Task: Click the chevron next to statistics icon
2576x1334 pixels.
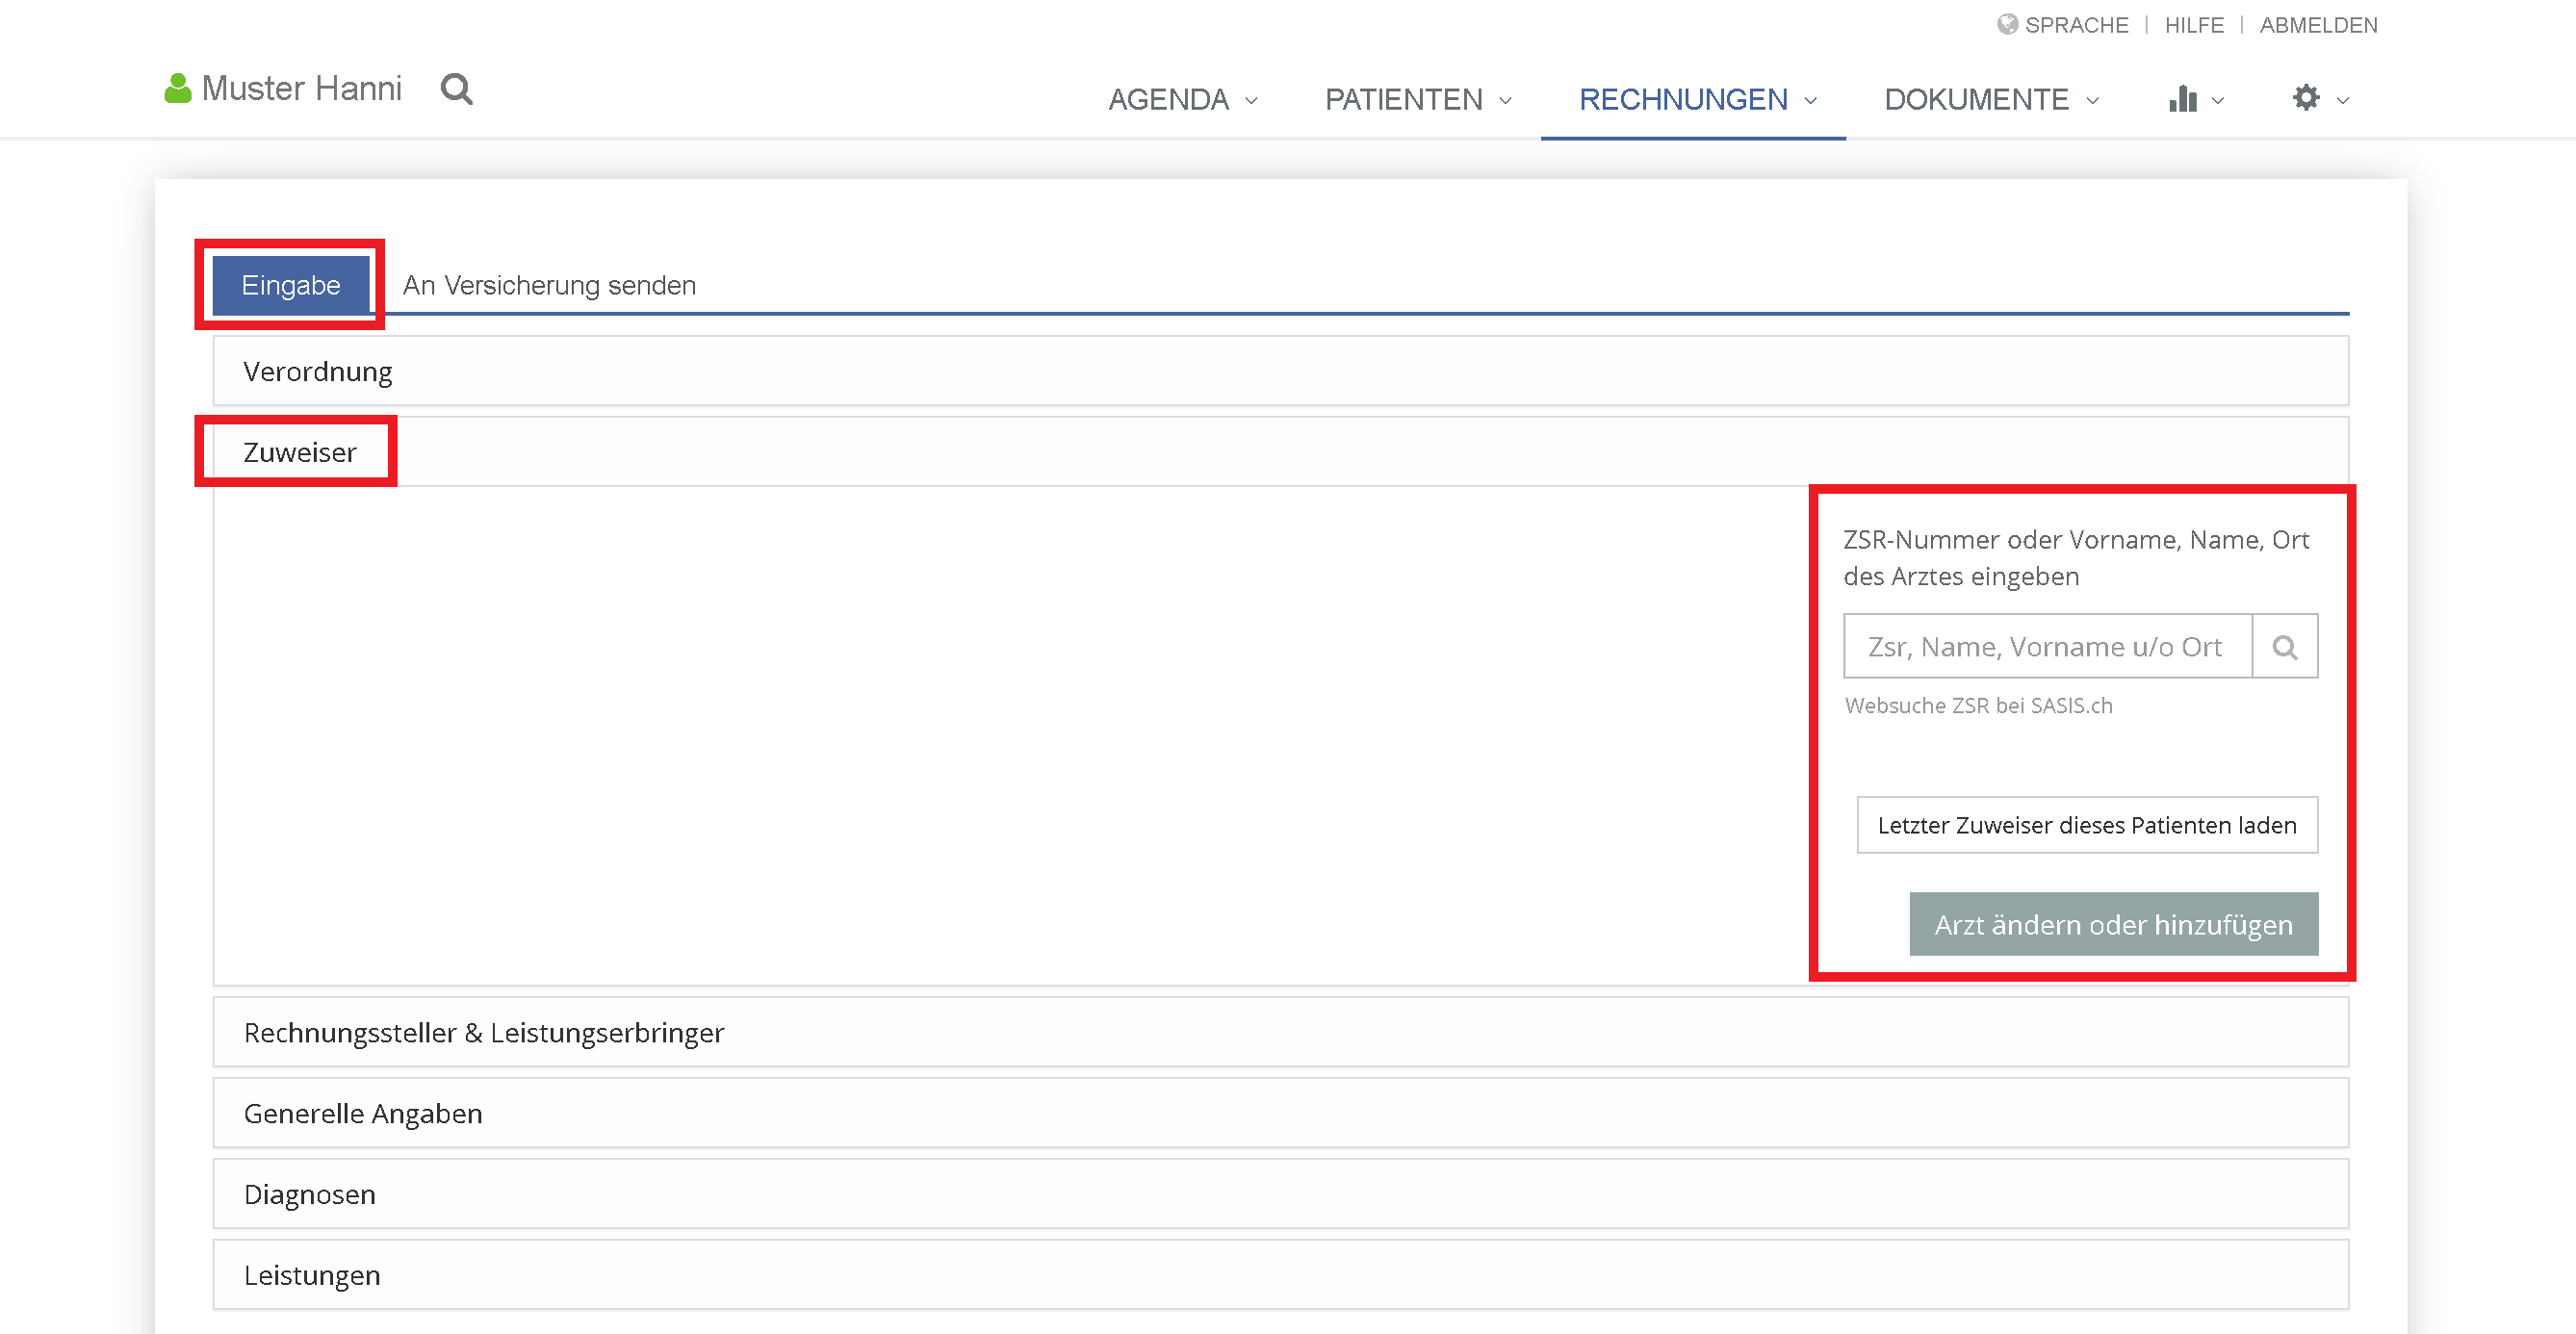Action: (2218, 100)
